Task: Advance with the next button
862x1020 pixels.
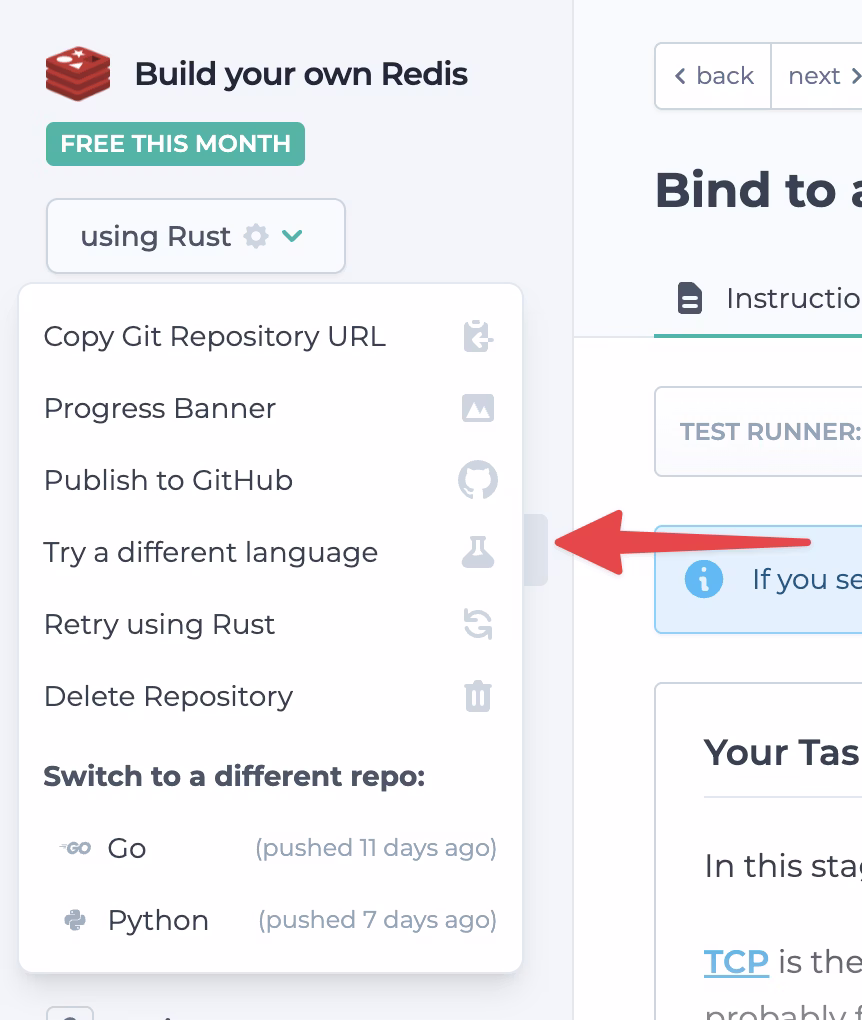Action: click(818, 76)
